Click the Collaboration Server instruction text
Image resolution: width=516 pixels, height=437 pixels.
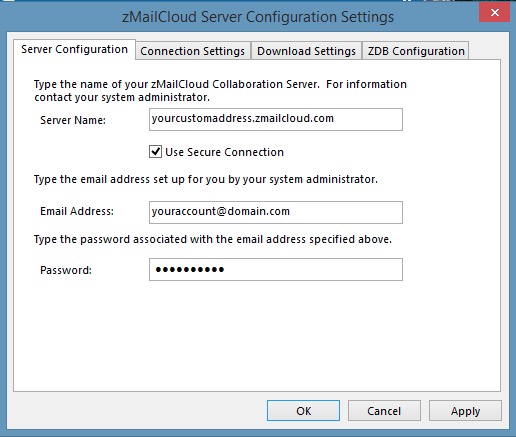click(x=220, y=91)
